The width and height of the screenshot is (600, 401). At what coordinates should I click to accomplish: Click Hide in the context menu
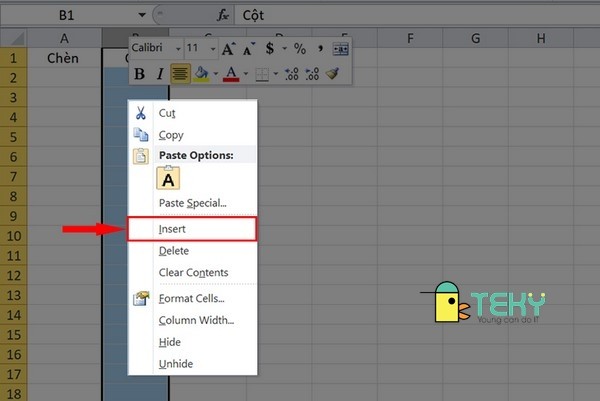[x=192, y=342]
